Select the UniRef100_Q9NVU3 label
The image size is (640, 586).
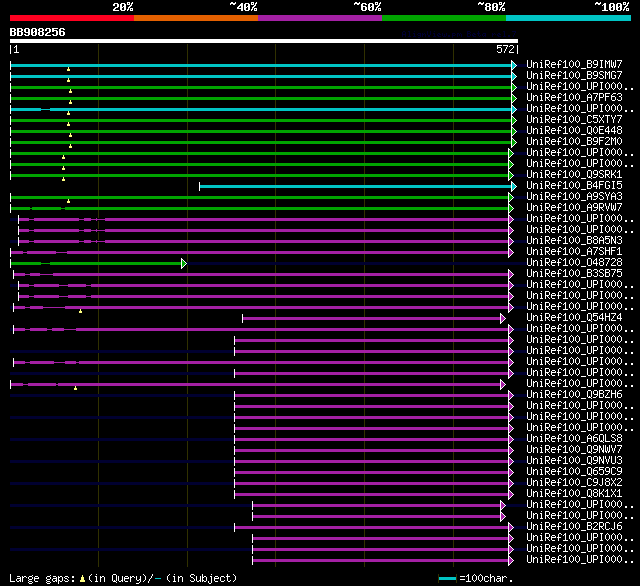point(574,461)
